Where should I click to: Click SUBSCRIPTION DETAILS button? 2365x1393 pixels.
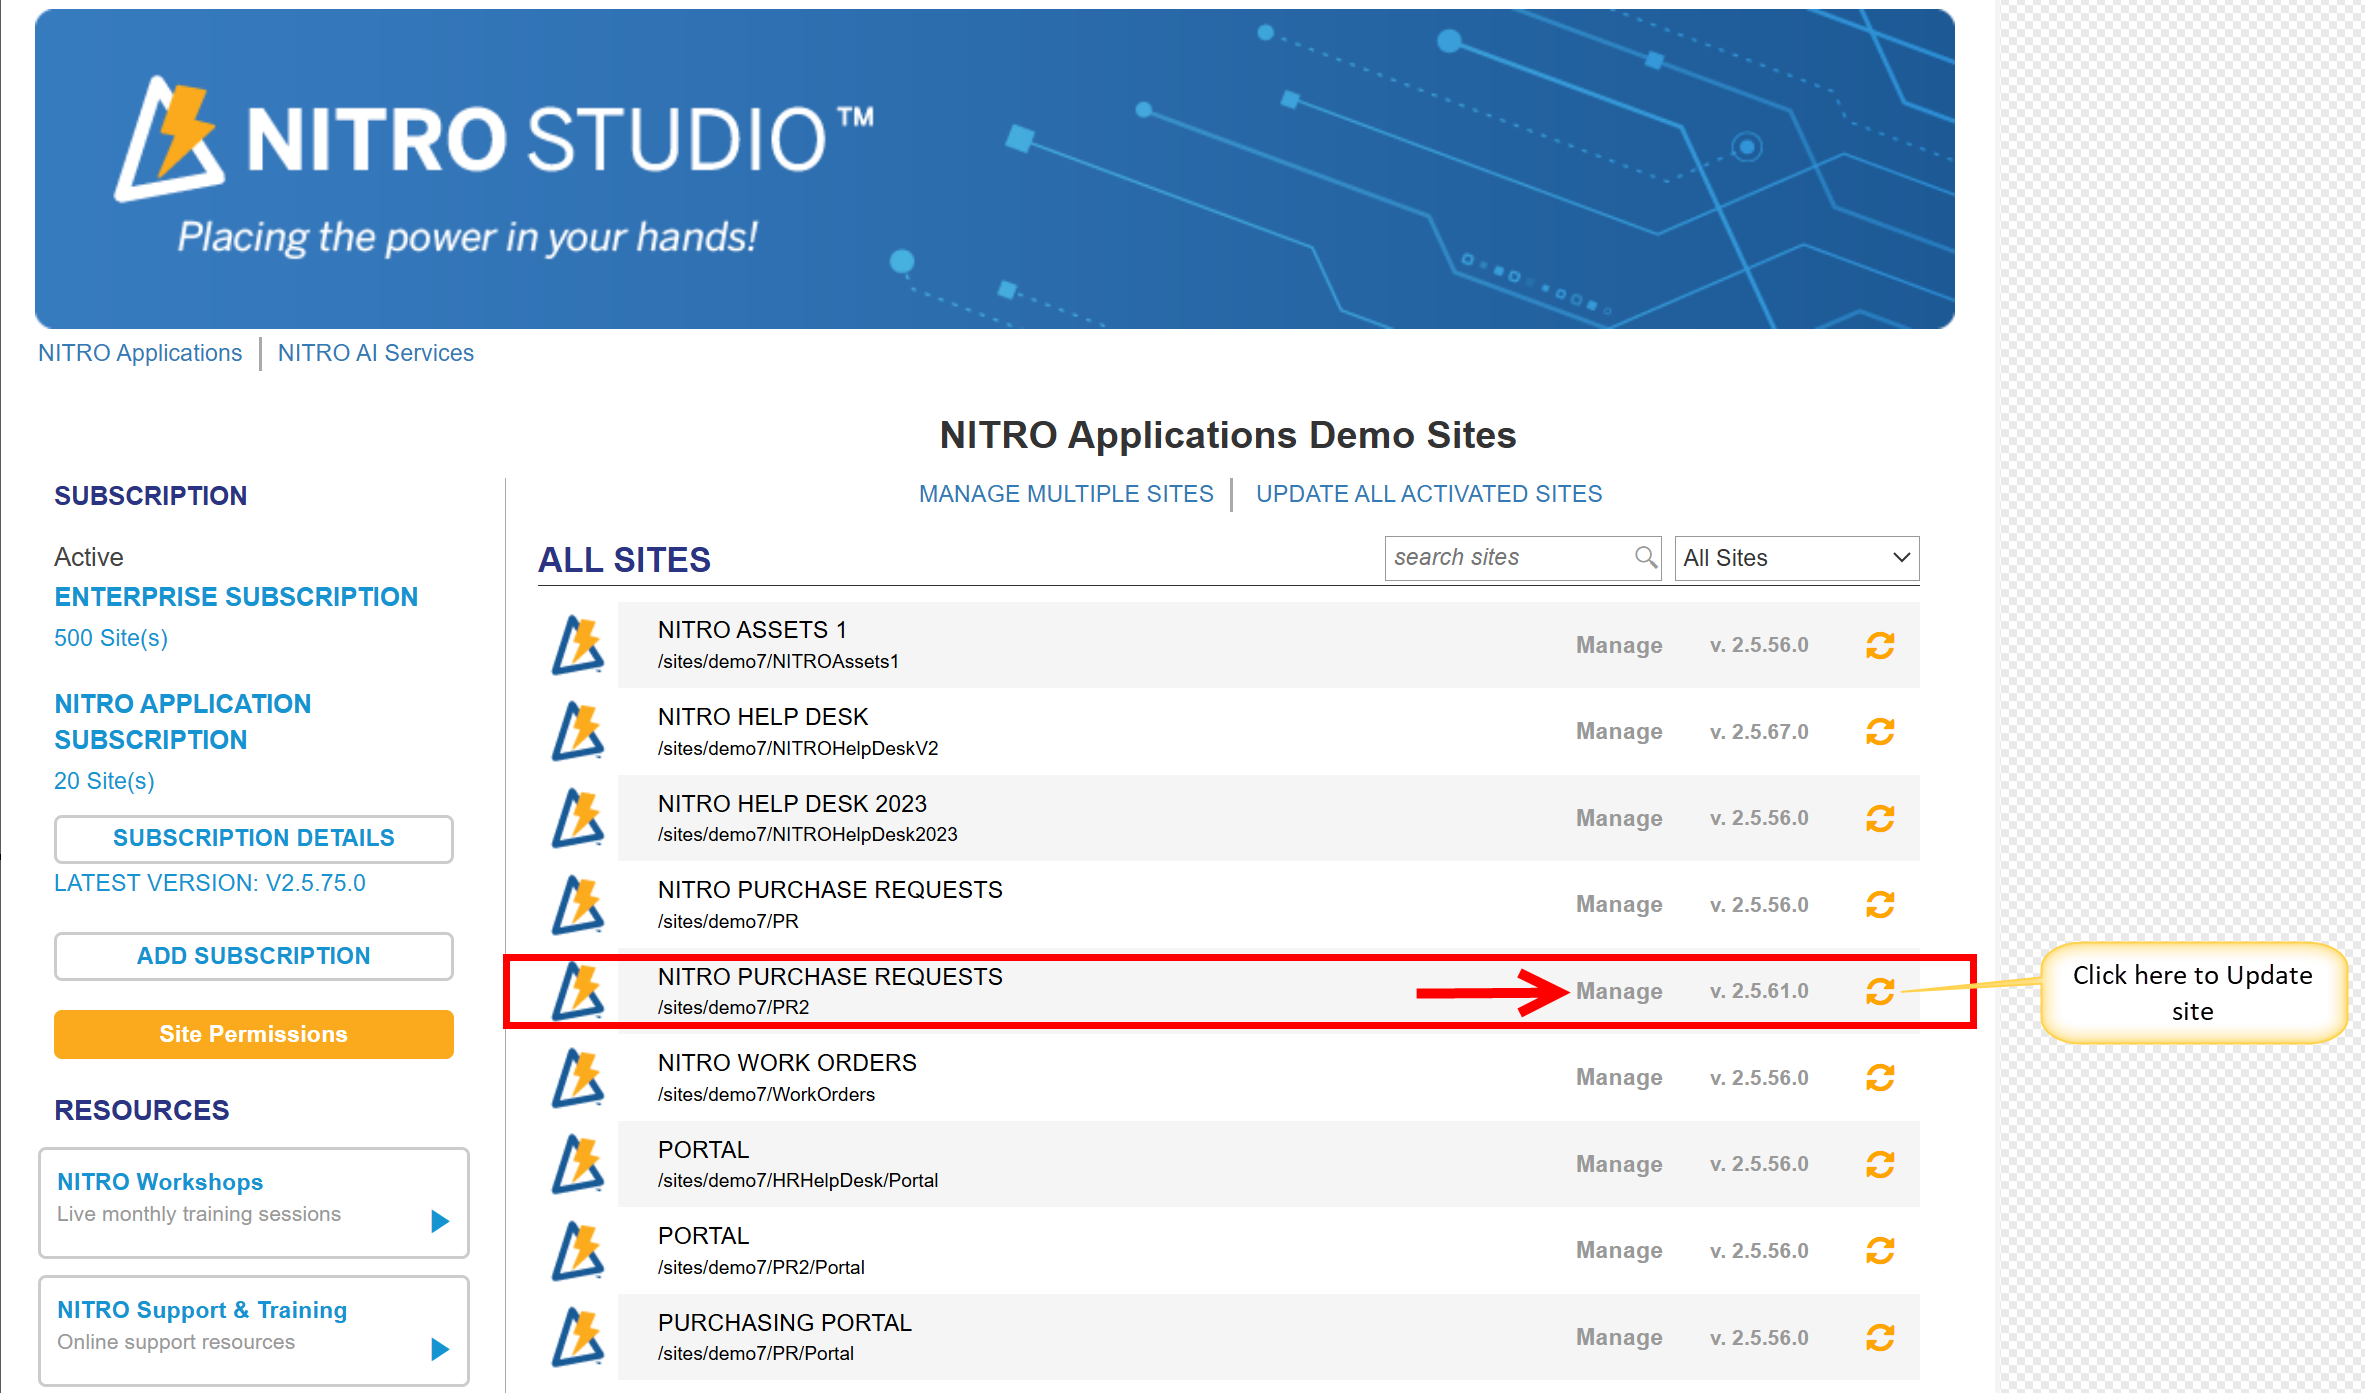point(254,838)
